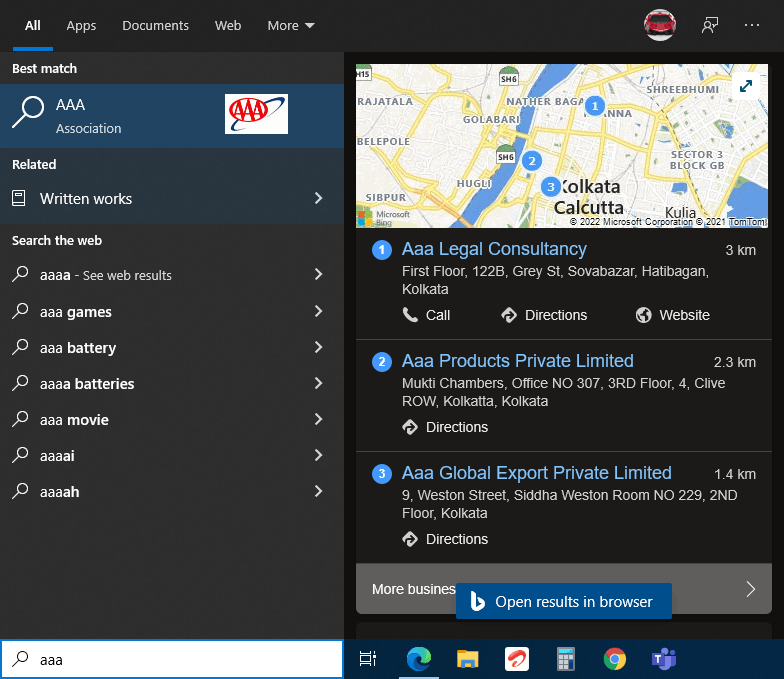784x679 pixels.
Task: Open Aaa Products Private Limited link
Action: pyautogui.click(x=517, y=361)
